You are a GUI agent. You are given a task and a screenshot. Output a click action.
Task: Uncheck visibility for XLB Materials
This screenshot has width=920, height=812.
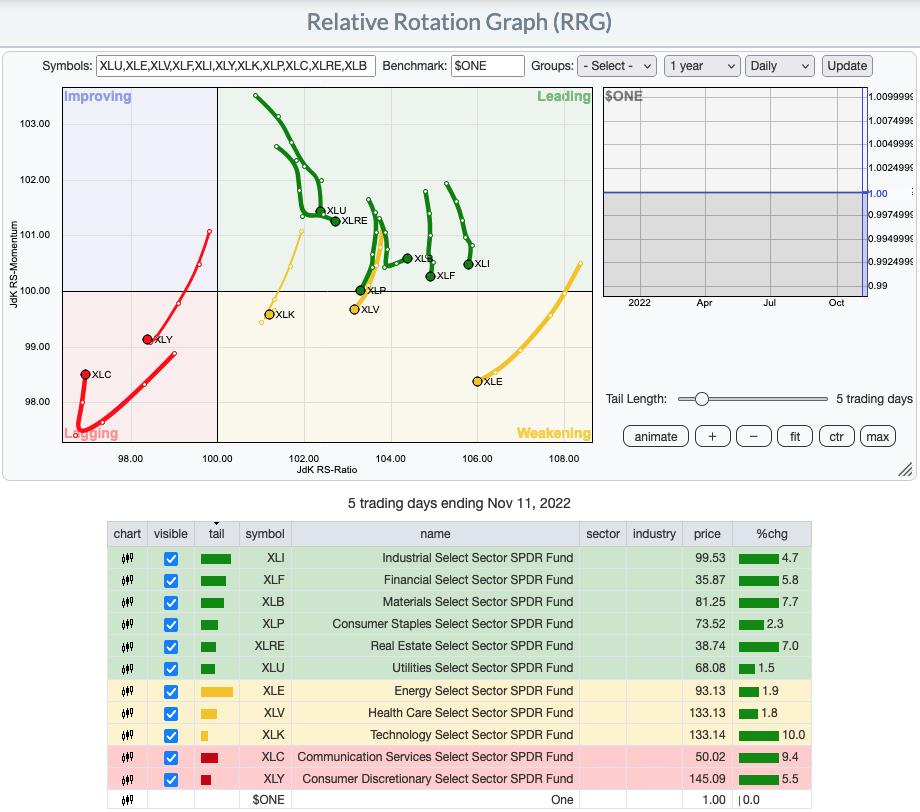click(171, 602)
